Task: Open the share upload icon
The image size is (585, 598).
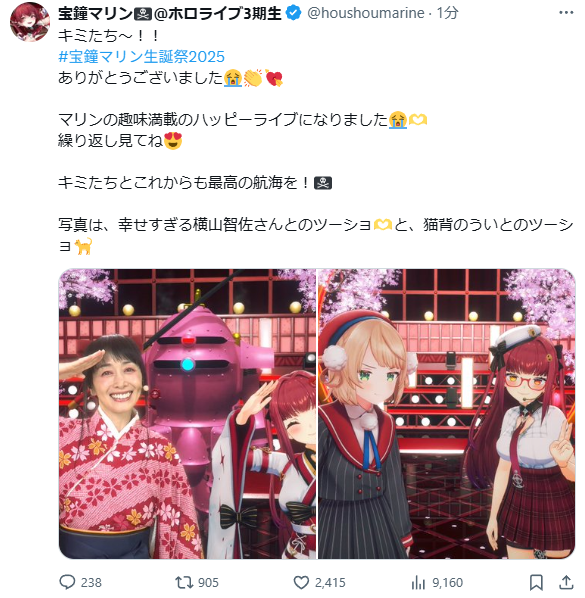Action: [566, 582]
